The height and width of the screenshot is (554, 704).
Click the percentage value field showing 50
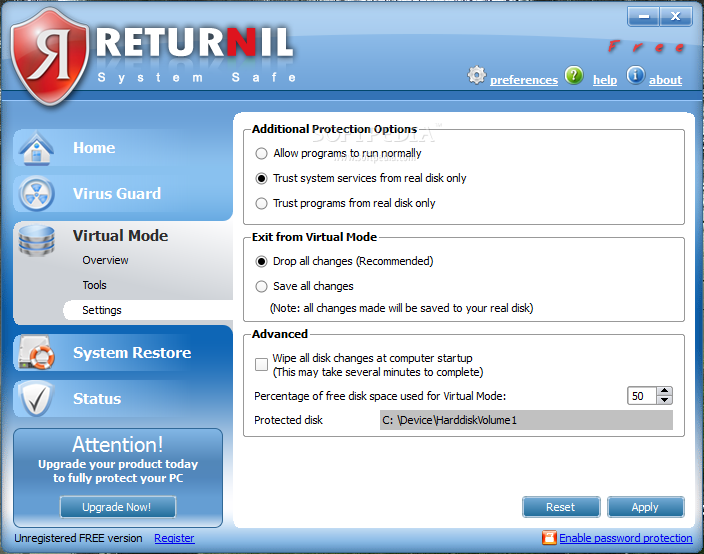pos(642,396)
